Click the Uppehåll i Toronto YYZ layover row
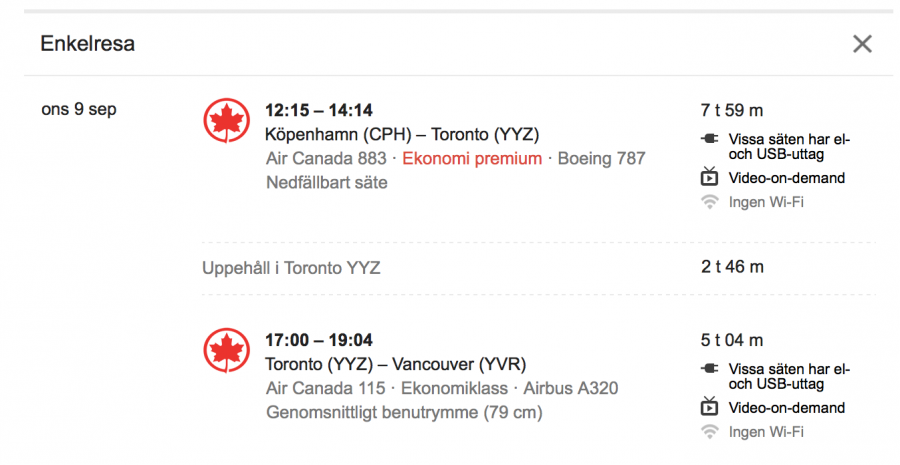The image size is (900, 465). 291,268
